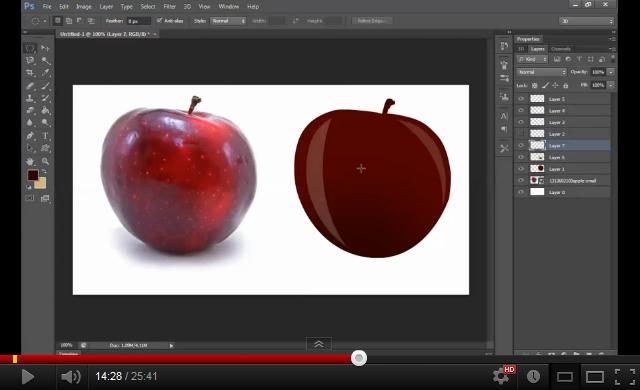Open the Layers panel flyout menu

point(612,49)
